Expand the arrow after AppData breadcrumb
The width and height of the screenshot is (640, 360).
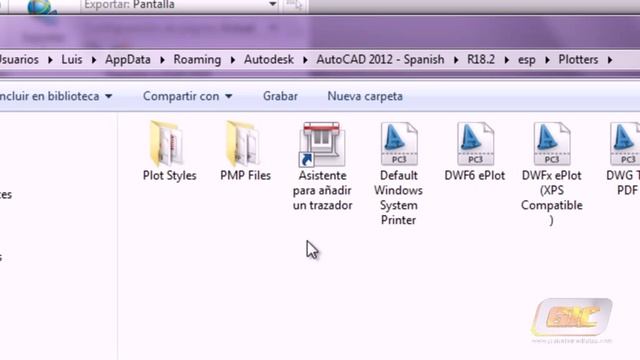point(162,60)
